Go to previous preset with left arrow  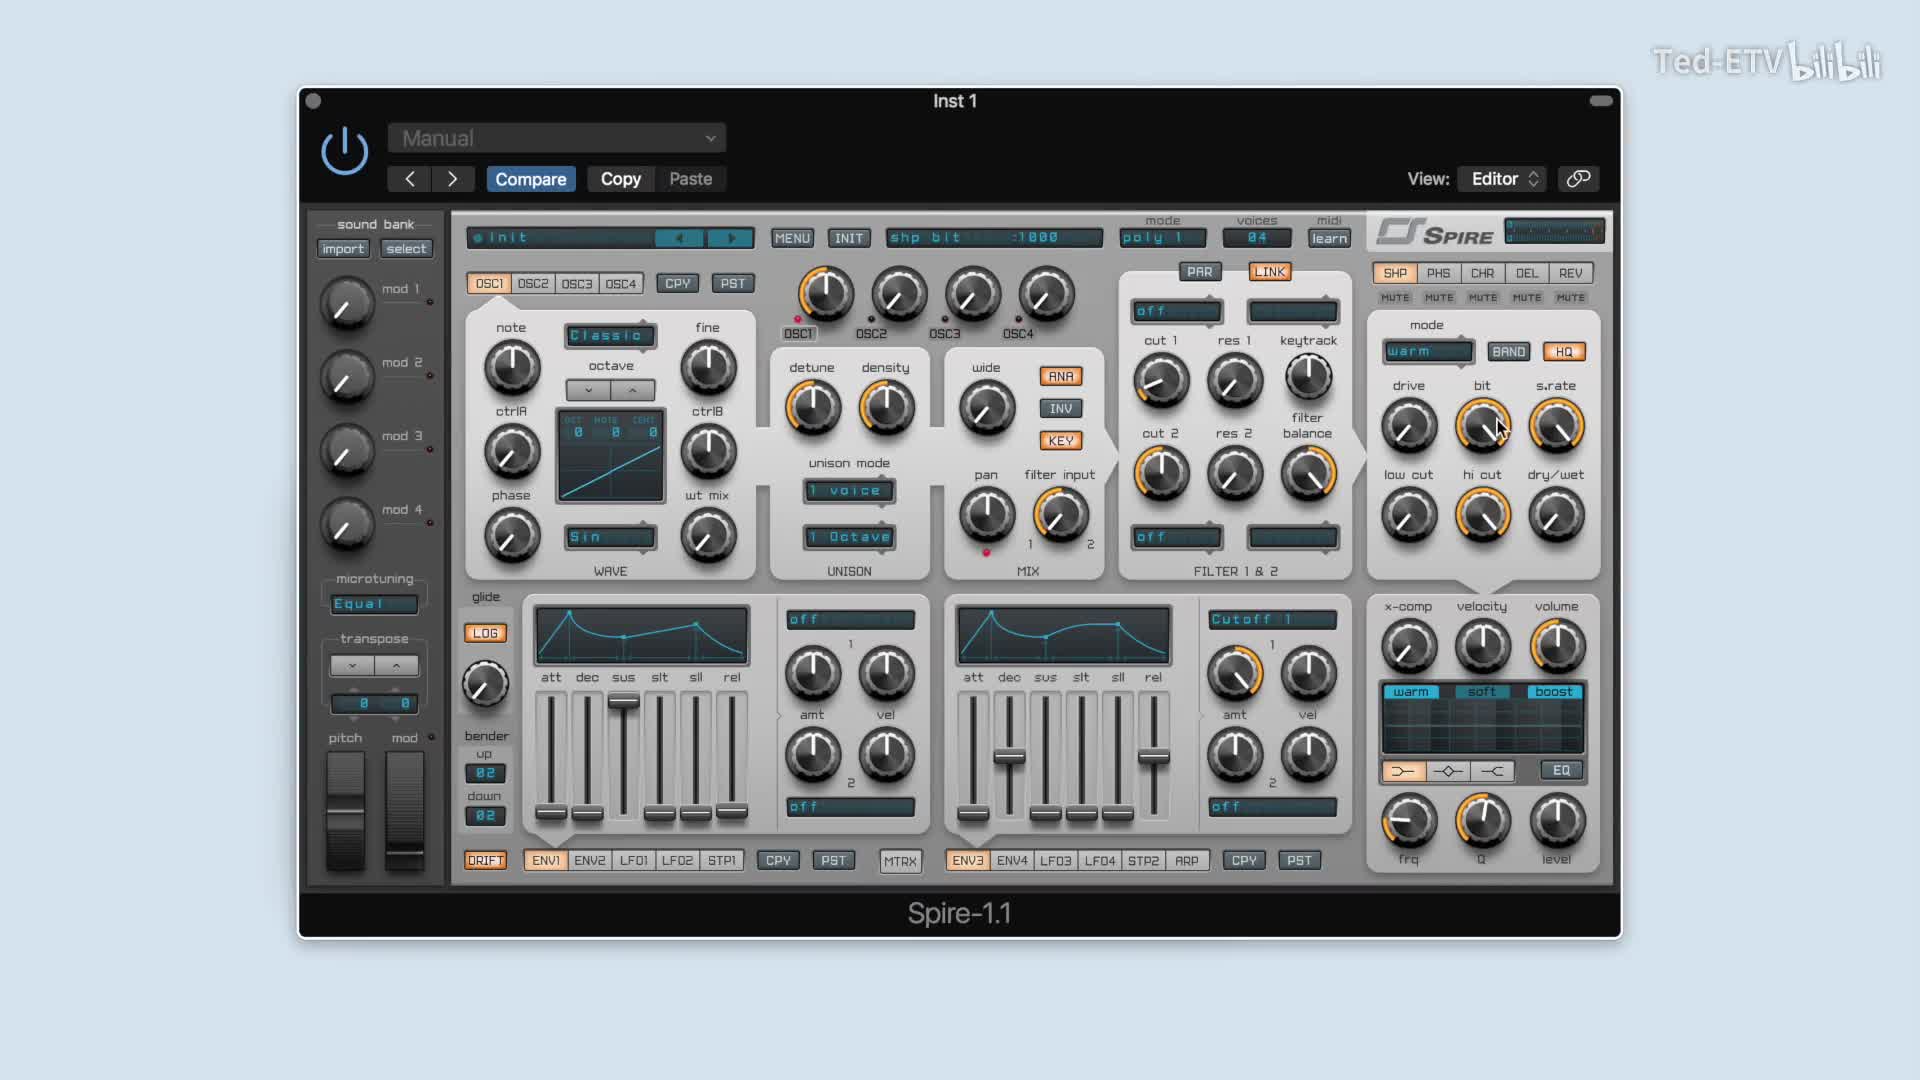[x=410, y=179]
